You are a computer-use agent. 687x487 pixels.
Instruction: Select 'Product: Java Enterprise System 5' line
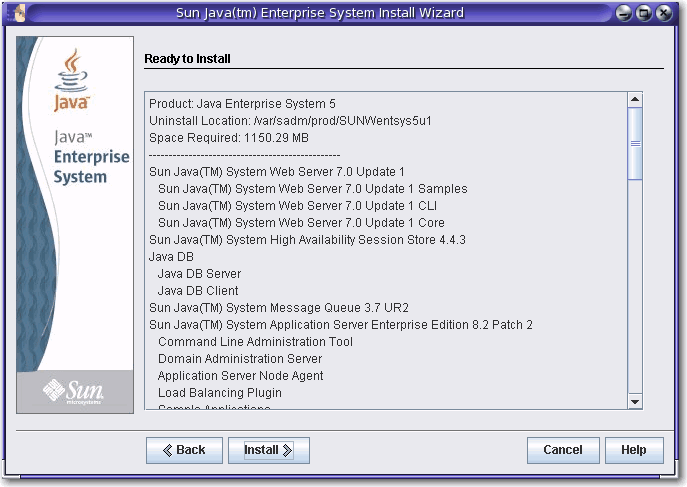[242, 104]
